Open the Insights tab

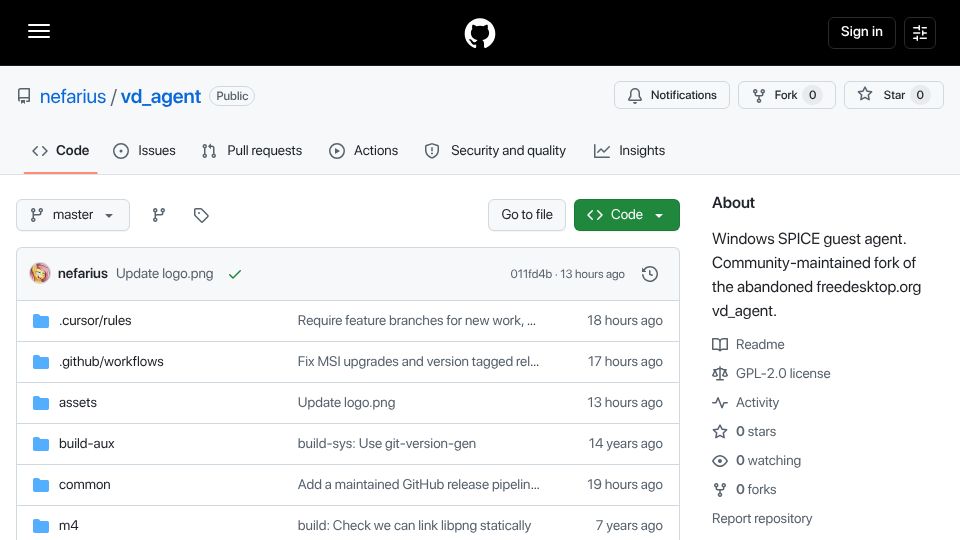pos(629,151)
